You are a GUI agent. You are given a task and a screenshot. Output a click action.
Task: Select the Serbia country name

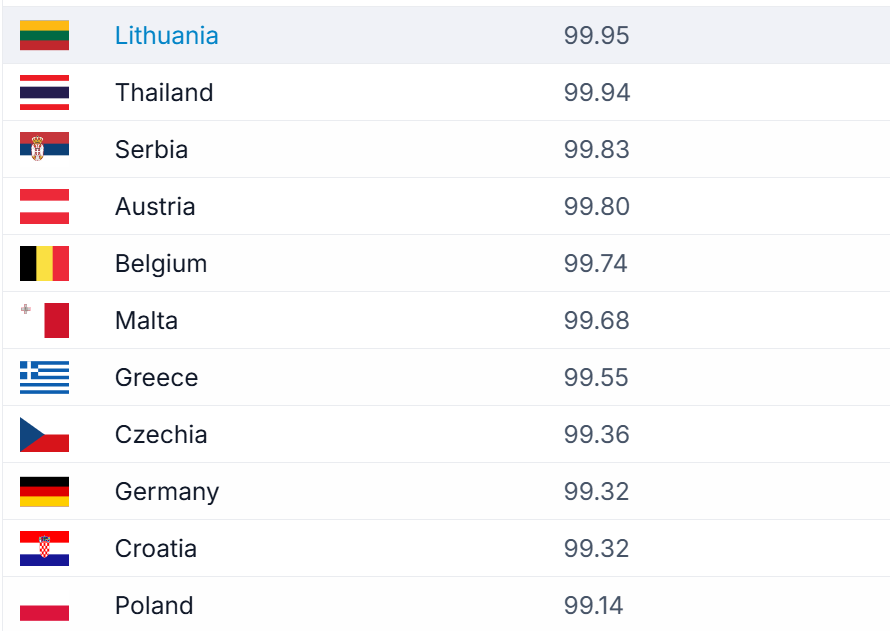coord(151,149)
